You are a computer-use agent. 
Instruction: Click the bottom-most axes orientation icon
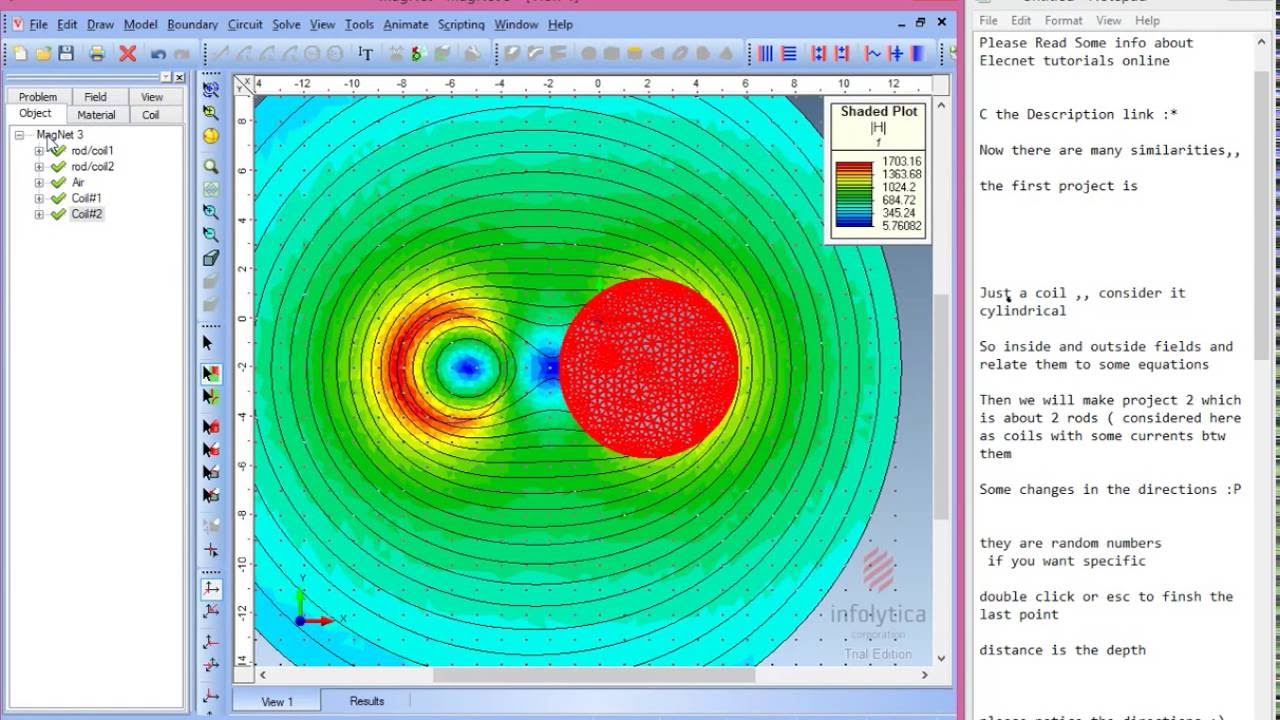click(211, 695)
